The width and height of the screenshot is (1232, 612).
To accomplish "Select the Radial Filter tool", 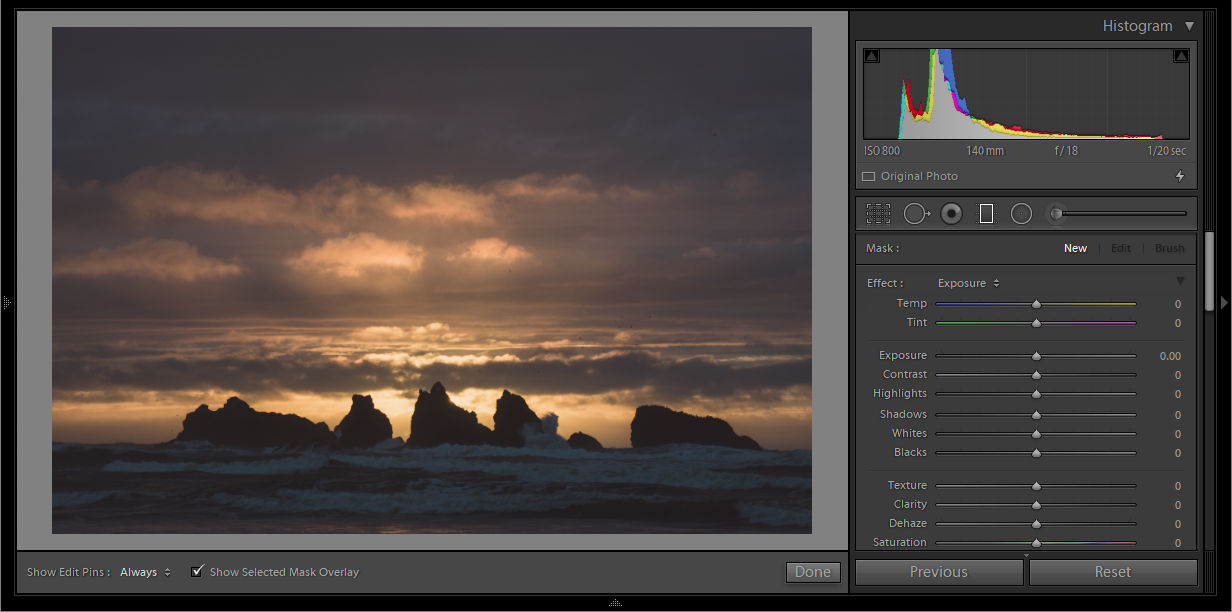I will (1021, 213).
